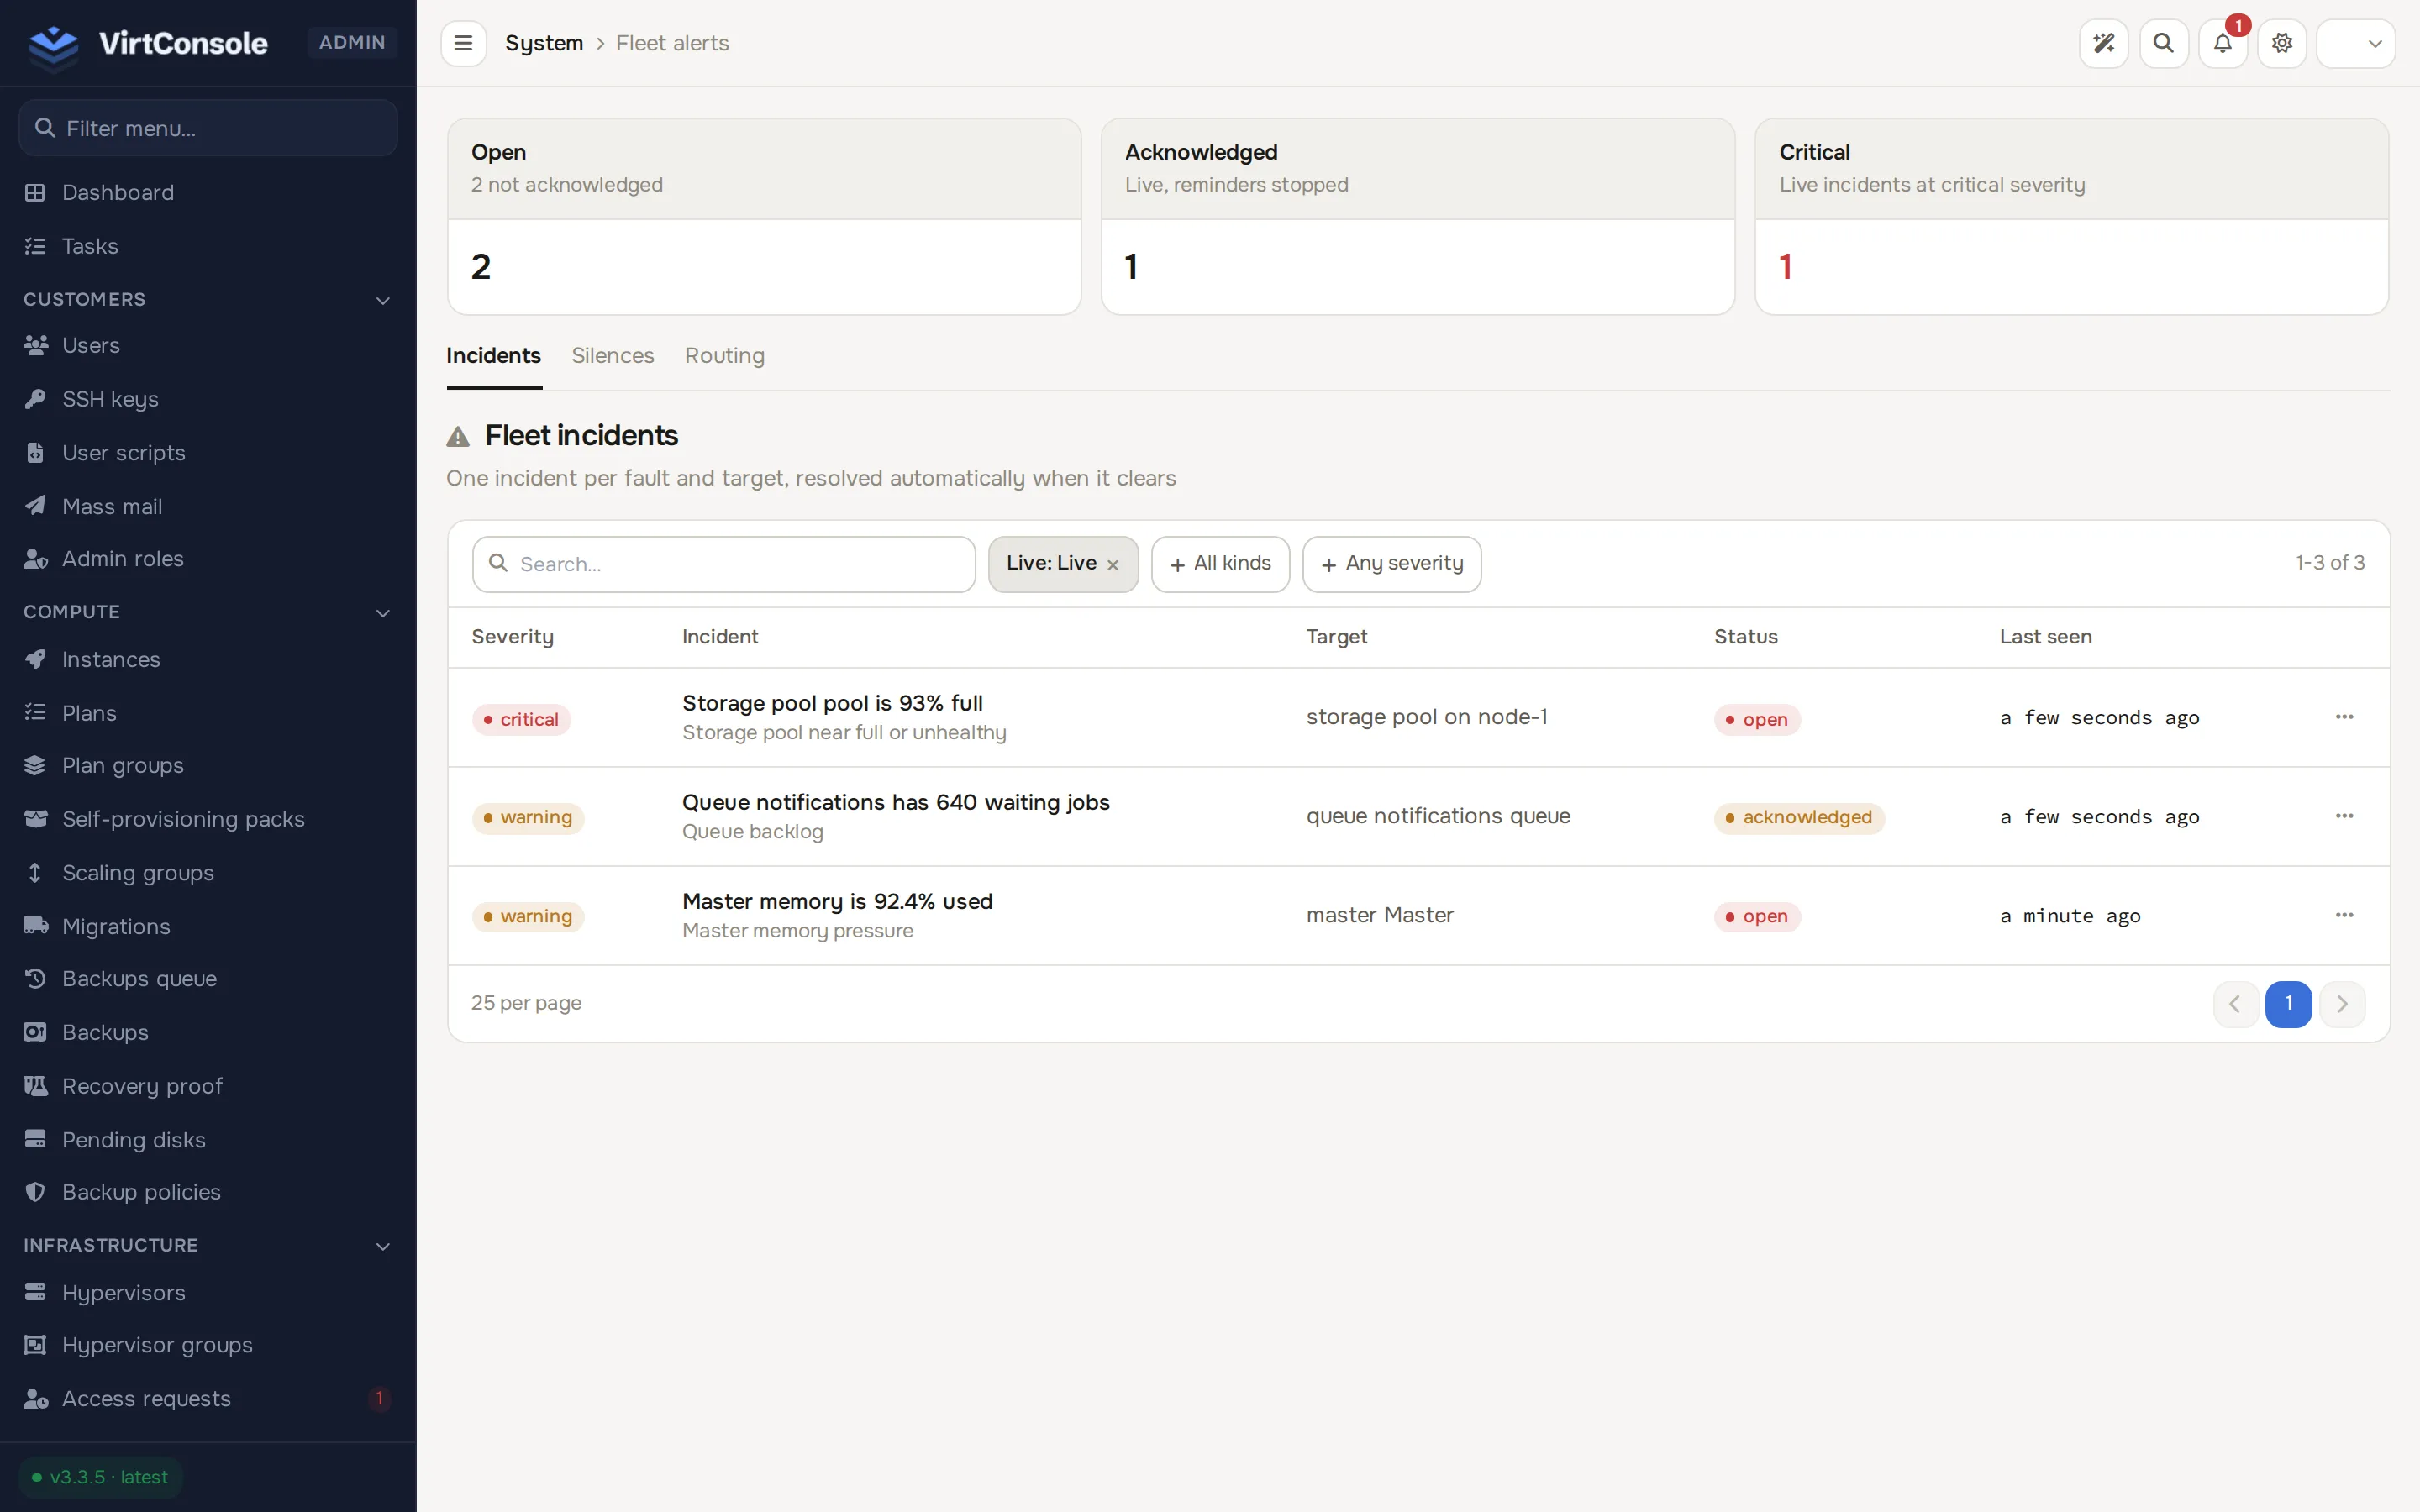The height and width of the screenshot is (1512, 2420).
Task: Open SSH keys in sidebar
Action: [208, 399]
